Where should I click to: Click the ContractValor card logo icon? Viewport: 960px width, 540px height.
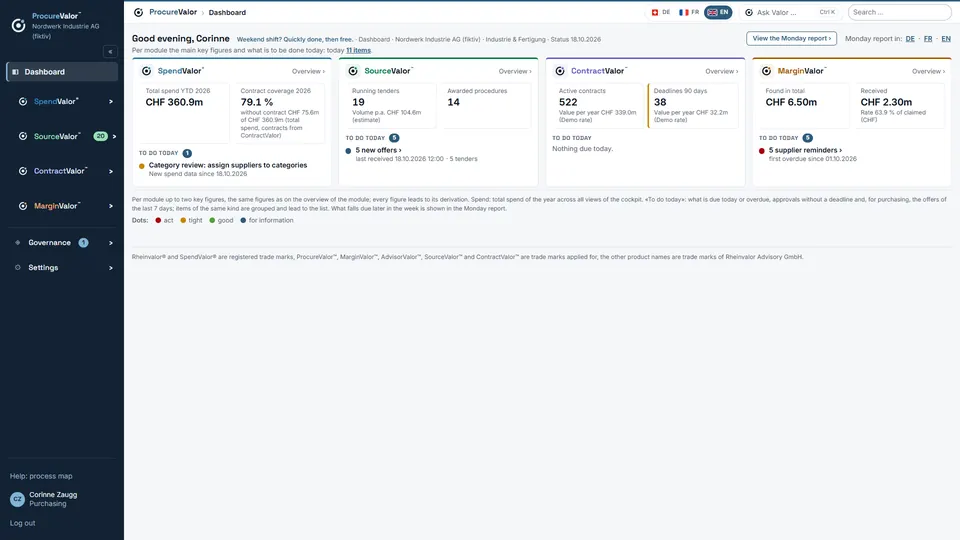tap(560, 71)
